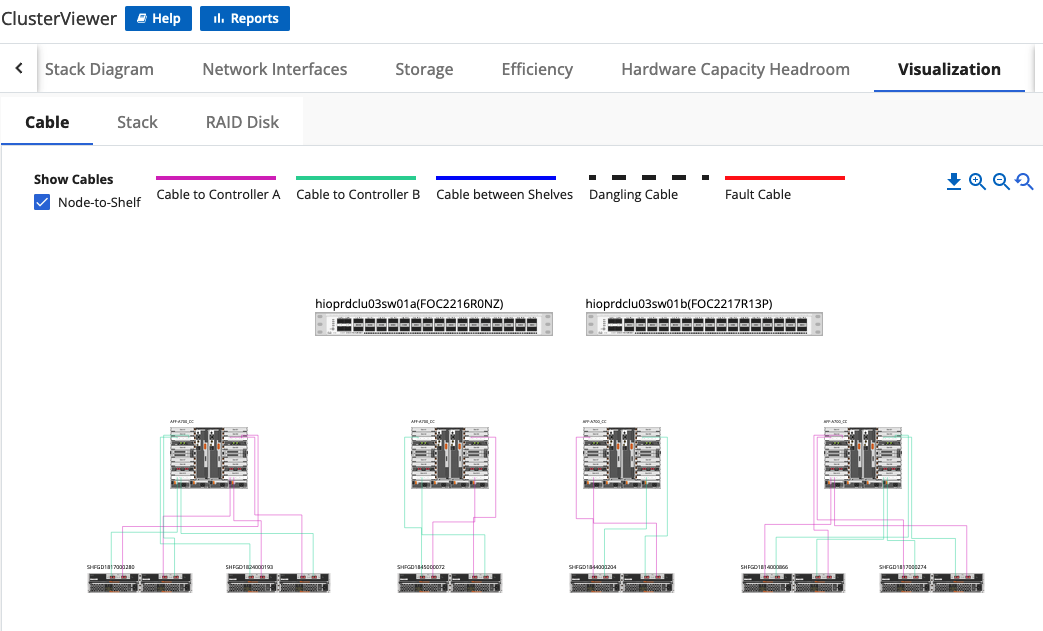Click the red Fault Cable legend line
The image size is (1043, 631).
(785, 178)
